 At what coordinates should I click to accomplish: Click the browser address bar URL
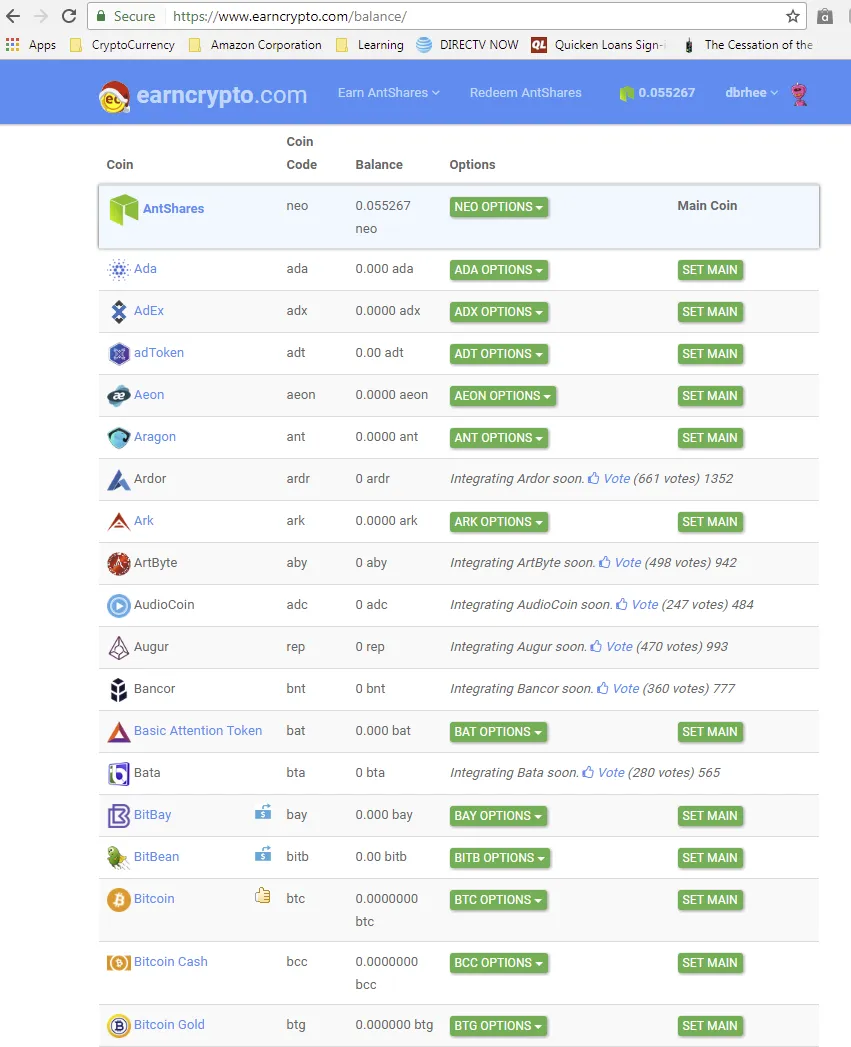click(290, 16)
